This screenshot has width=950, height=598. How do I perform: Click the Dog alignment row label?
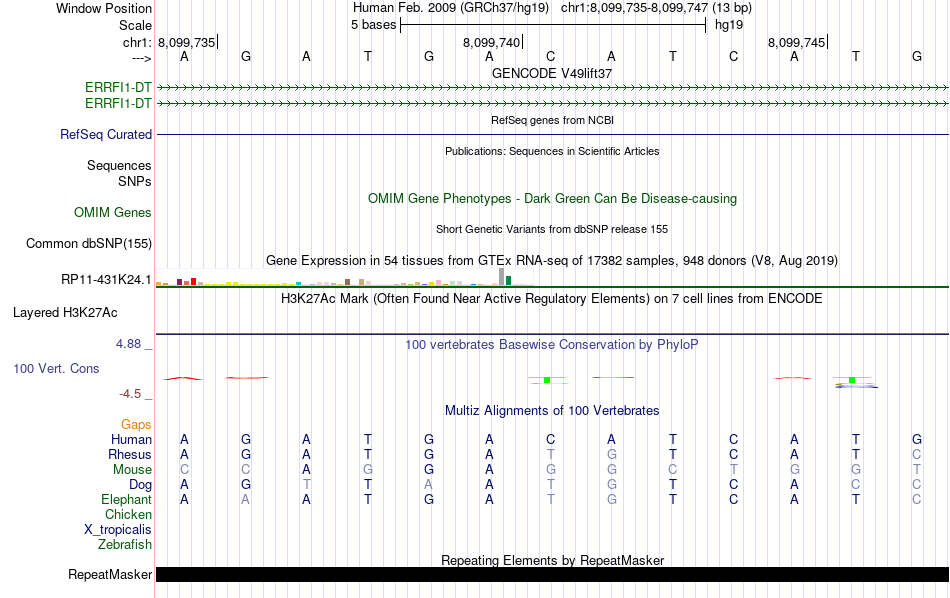(x=140, y=485)
